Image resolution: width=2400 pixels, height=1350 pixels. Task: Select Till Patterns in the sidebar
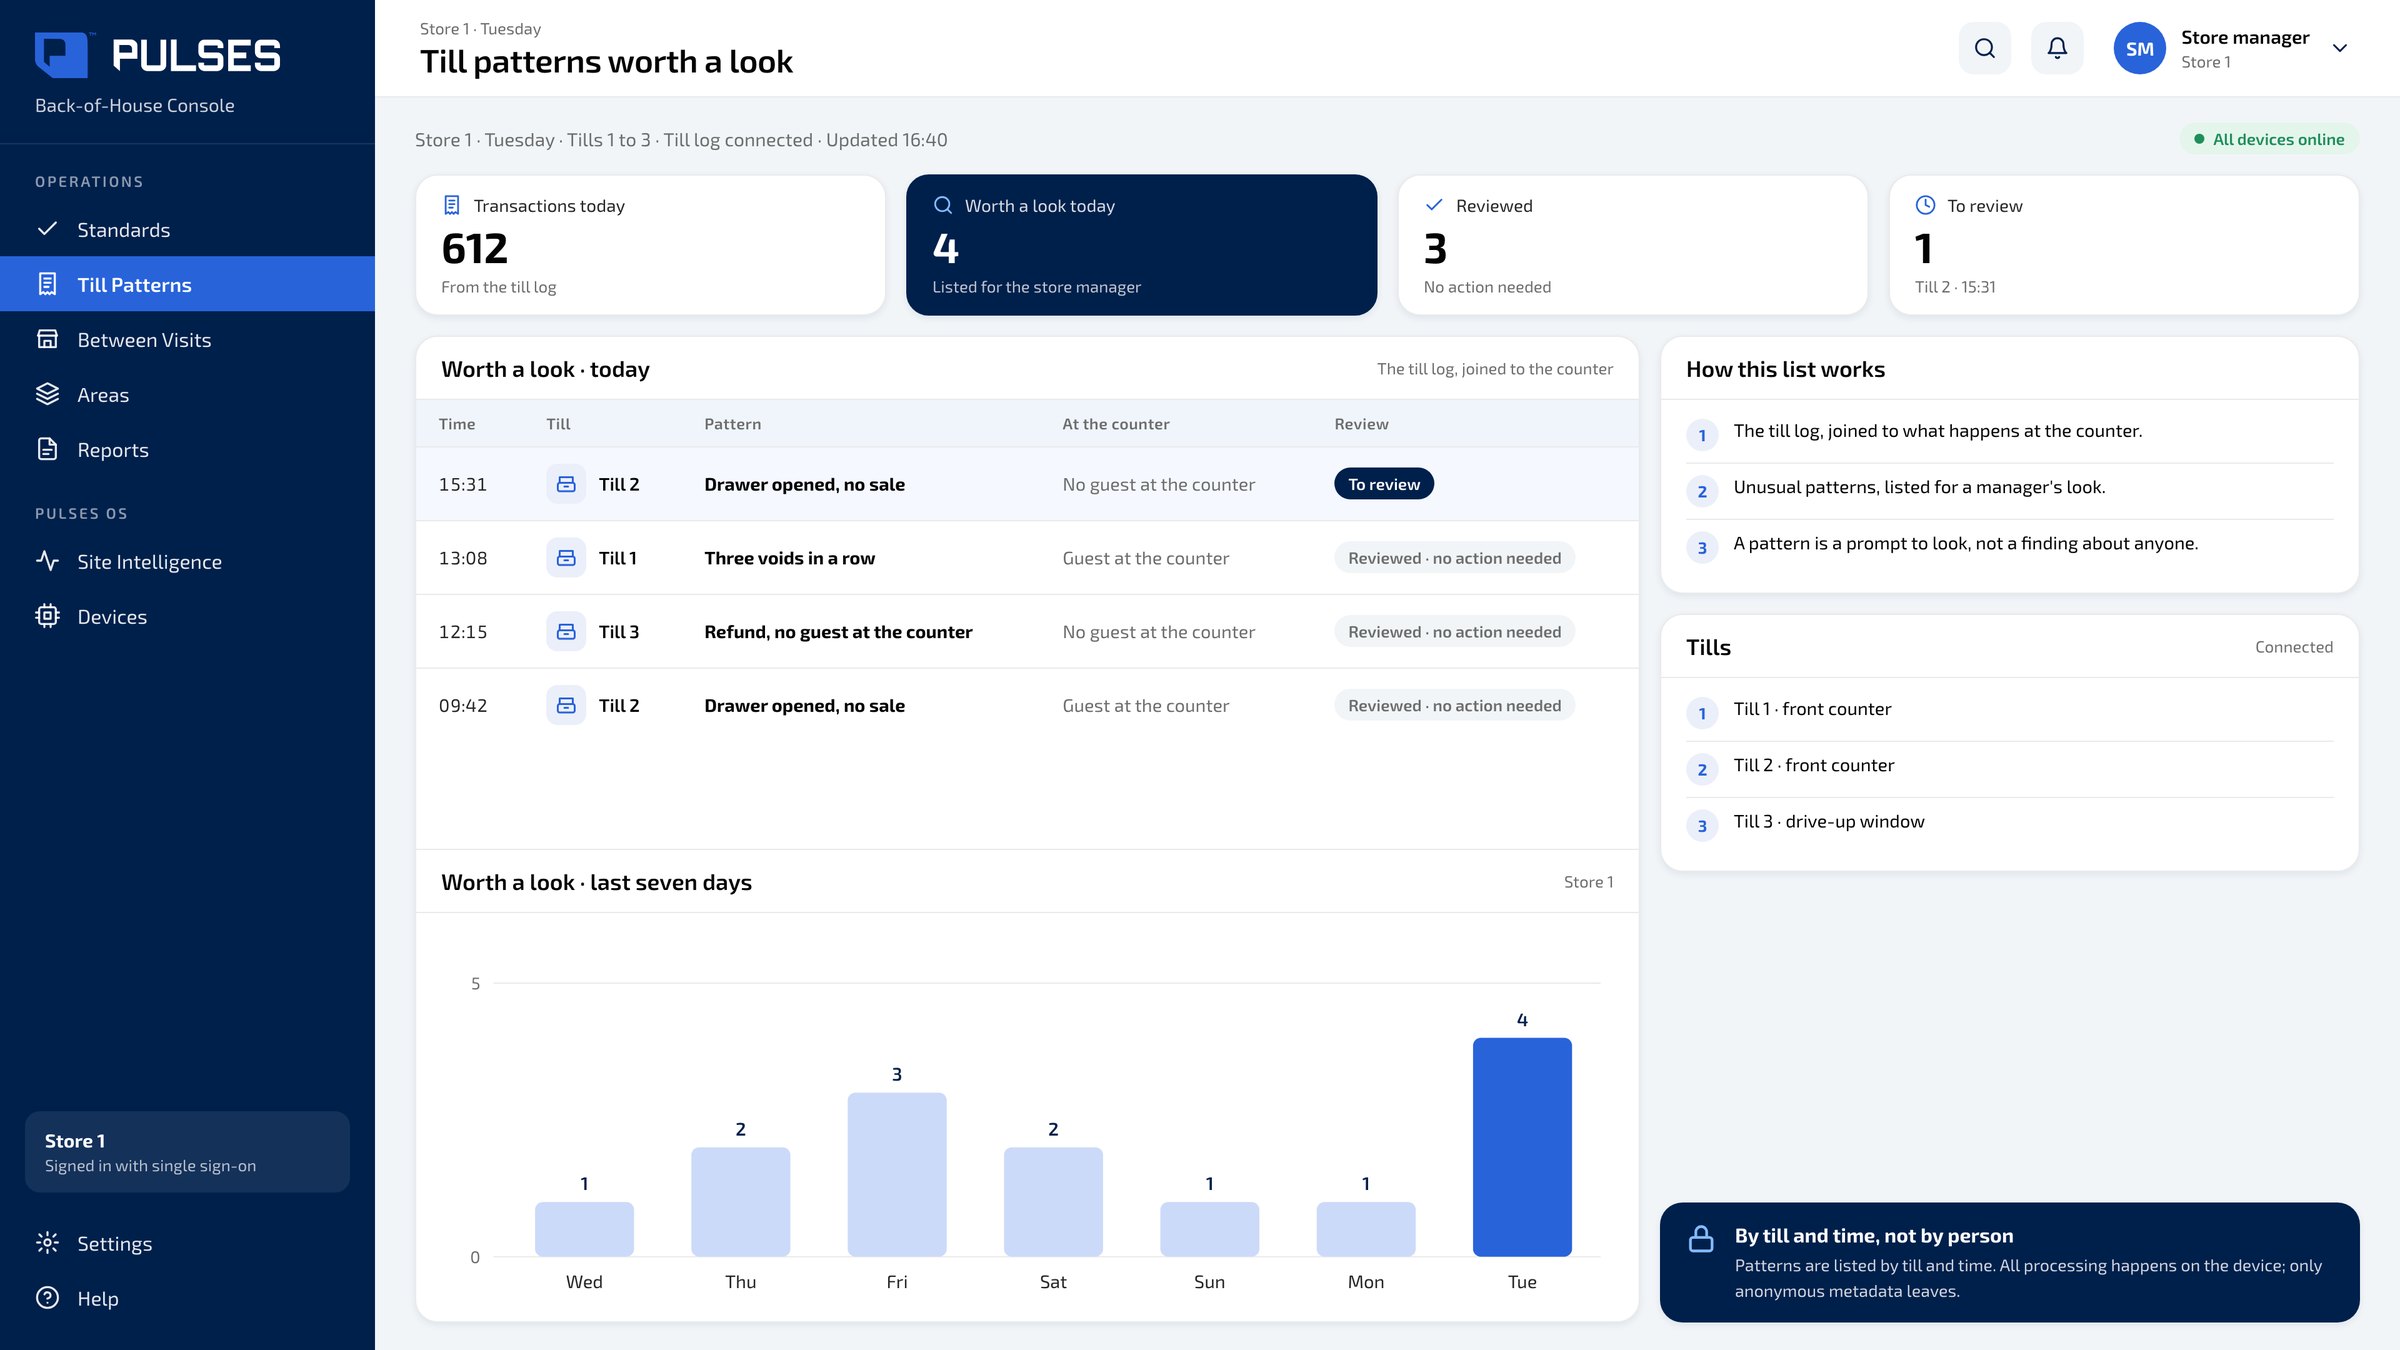[x=187, y=284]
